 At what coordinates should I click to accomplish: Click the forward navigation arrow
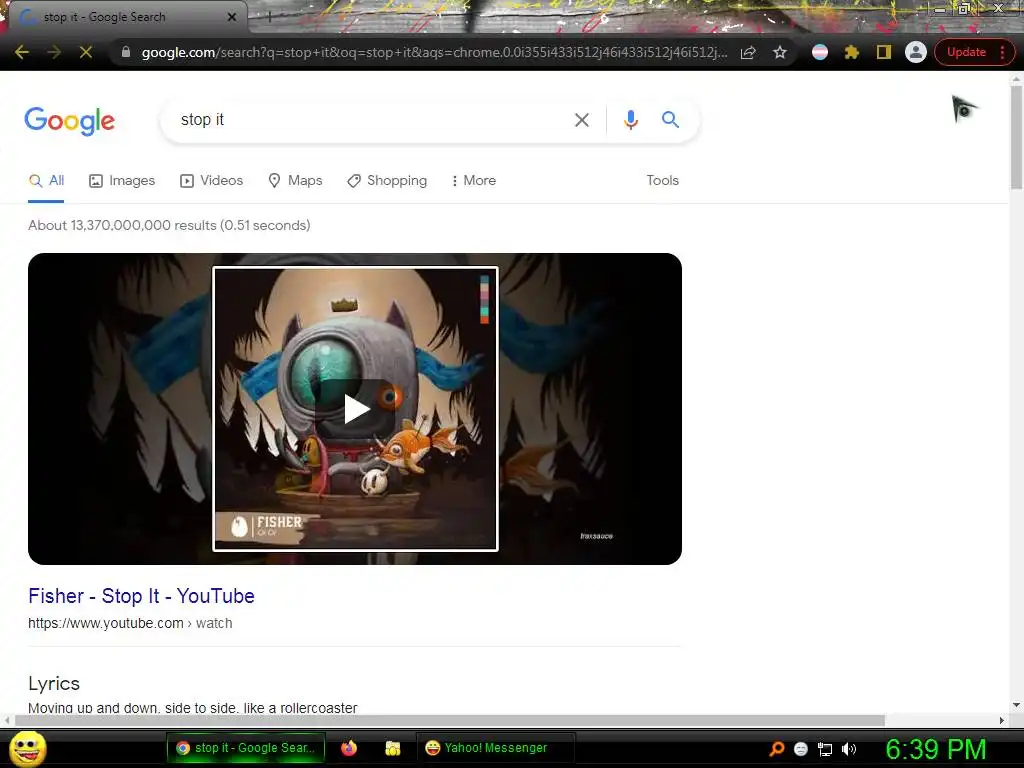pos(54,52)
